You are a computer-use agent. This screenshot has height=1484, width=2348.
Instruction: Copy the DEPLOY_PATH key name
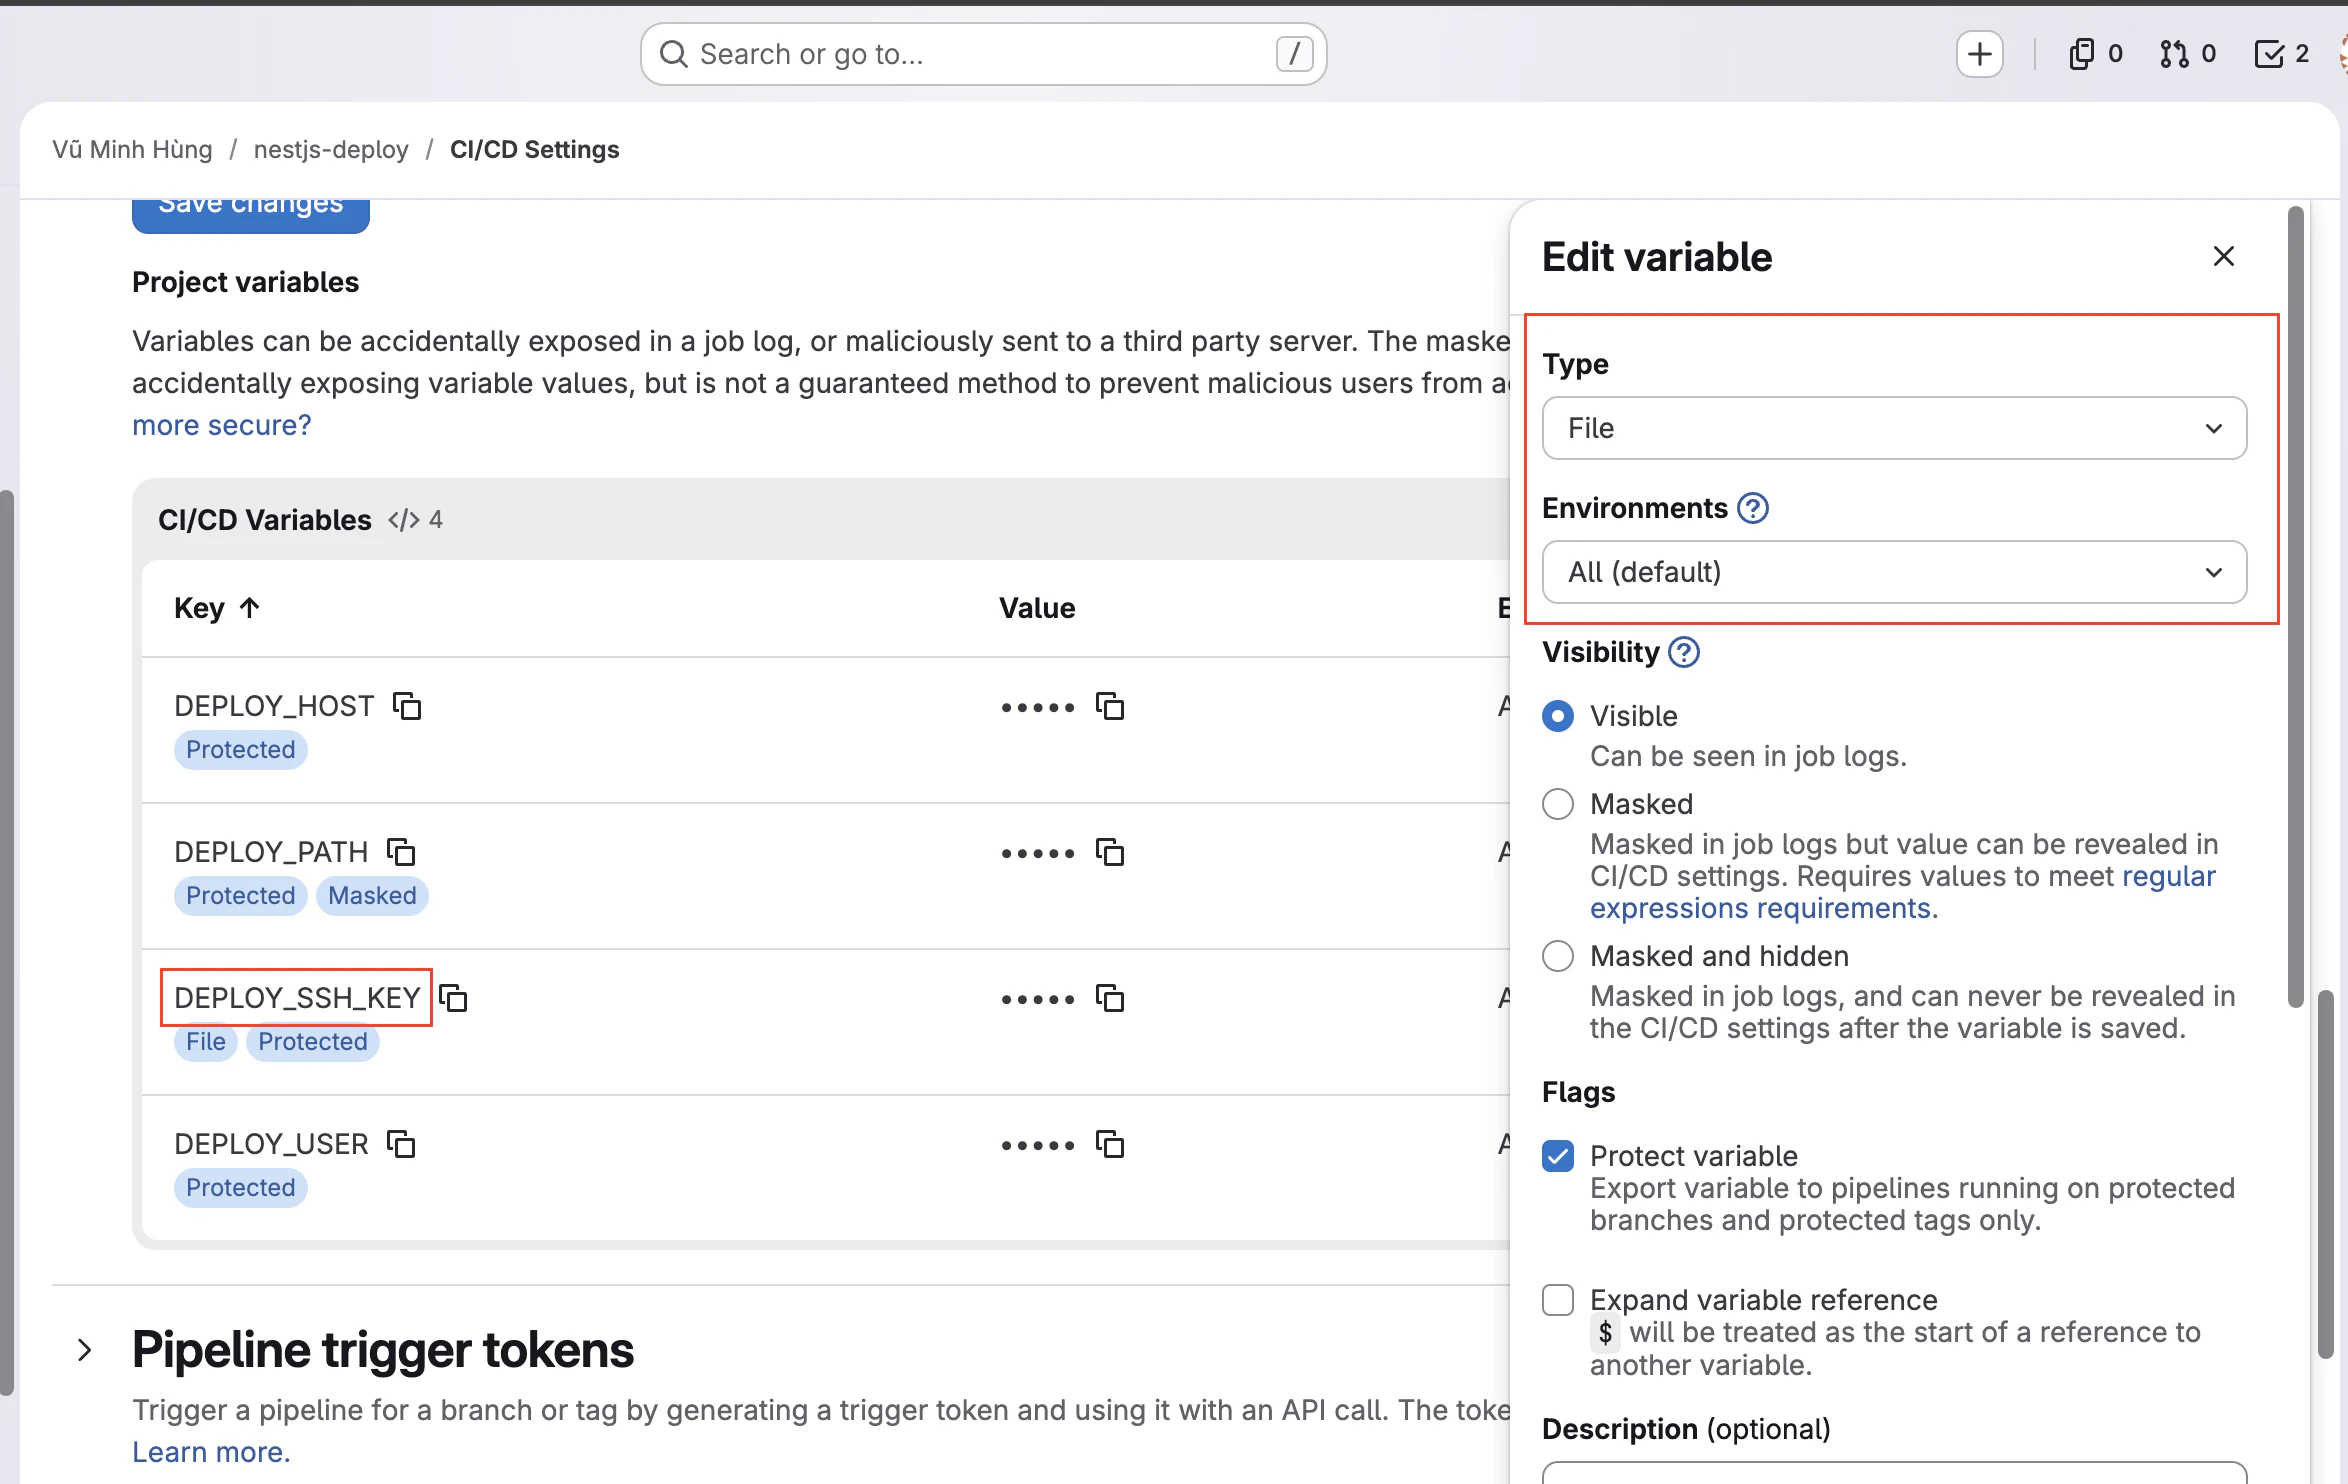401,852
